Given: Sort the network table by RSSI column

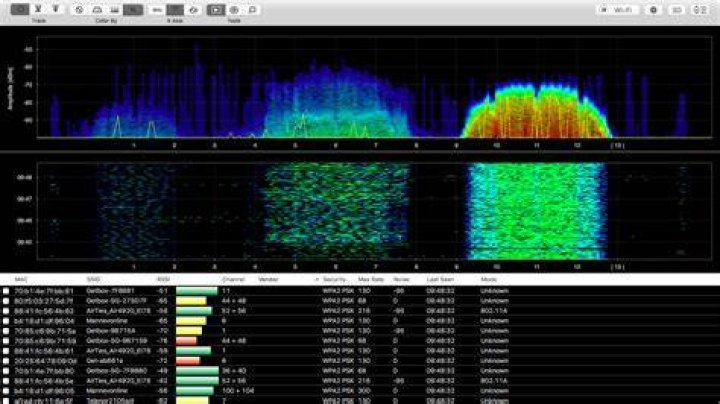Looking at the screenshot, I should pos(163,279).
